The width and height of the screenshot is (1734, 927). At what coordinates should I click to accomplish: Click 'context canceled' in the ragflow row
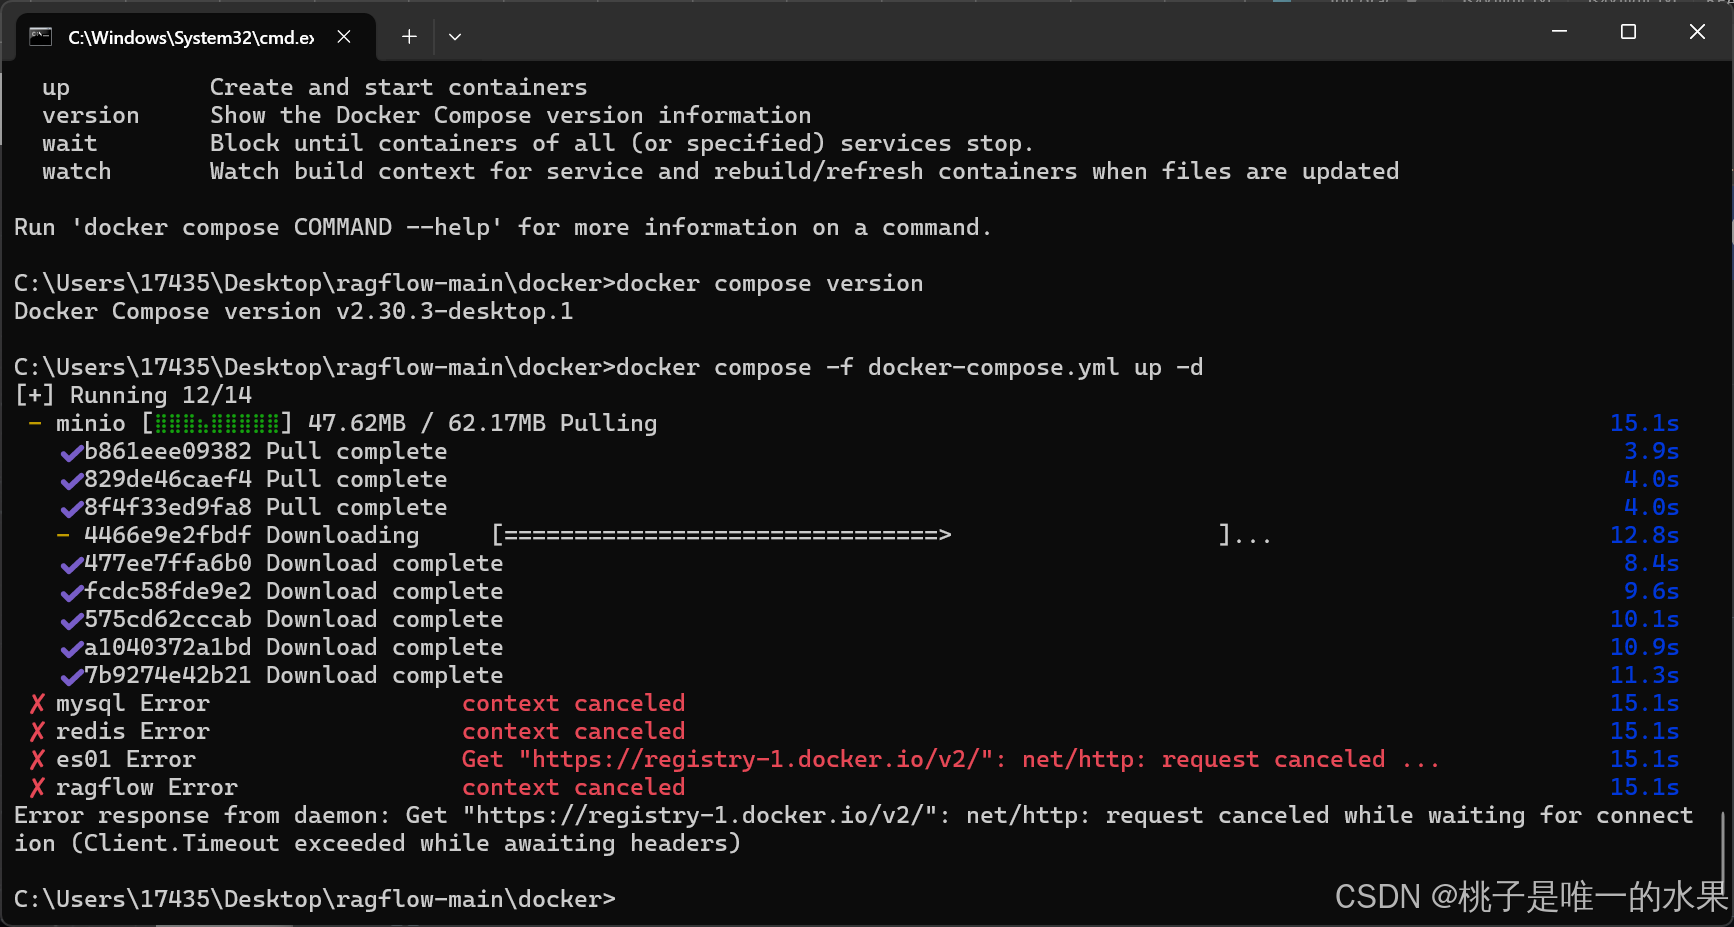pos(573,788)
